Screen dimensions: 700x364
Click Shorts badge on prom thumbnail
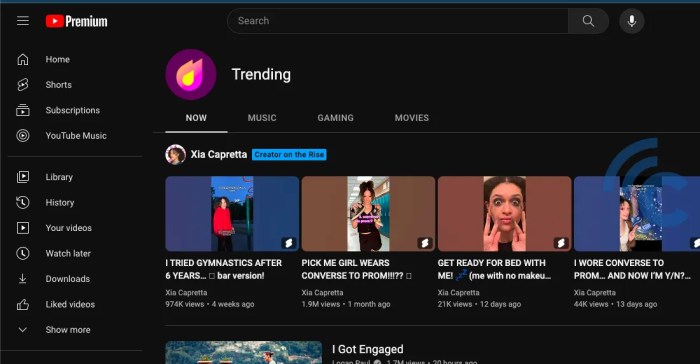[x=425, y=243]
